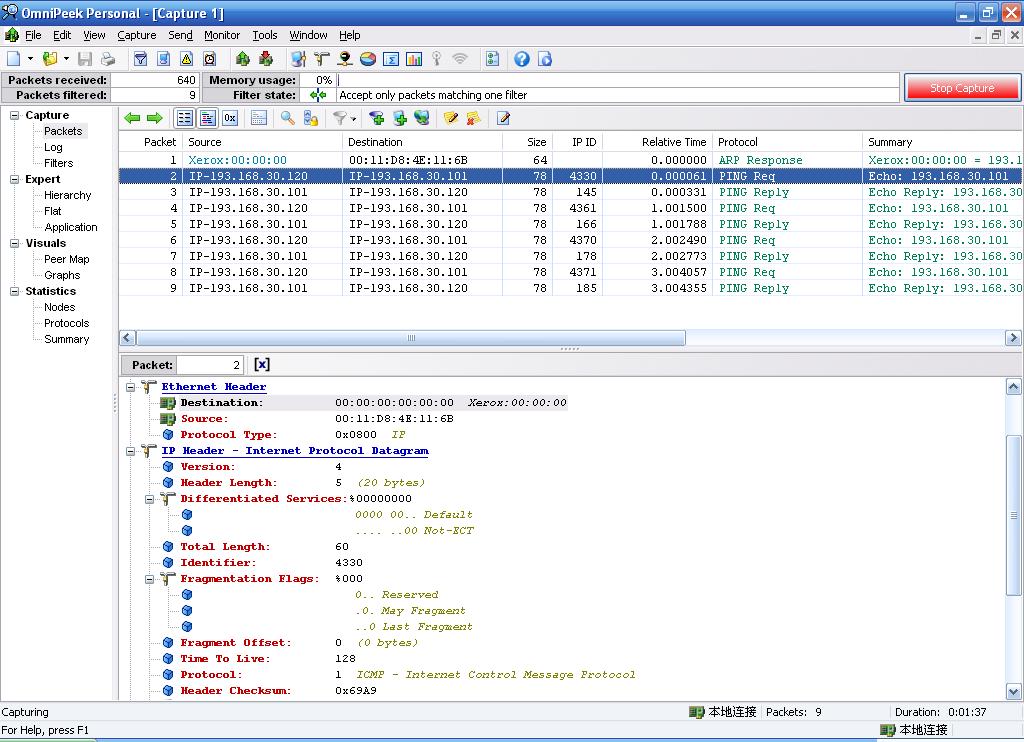Open the Capture menu

(x=136, y=35)
